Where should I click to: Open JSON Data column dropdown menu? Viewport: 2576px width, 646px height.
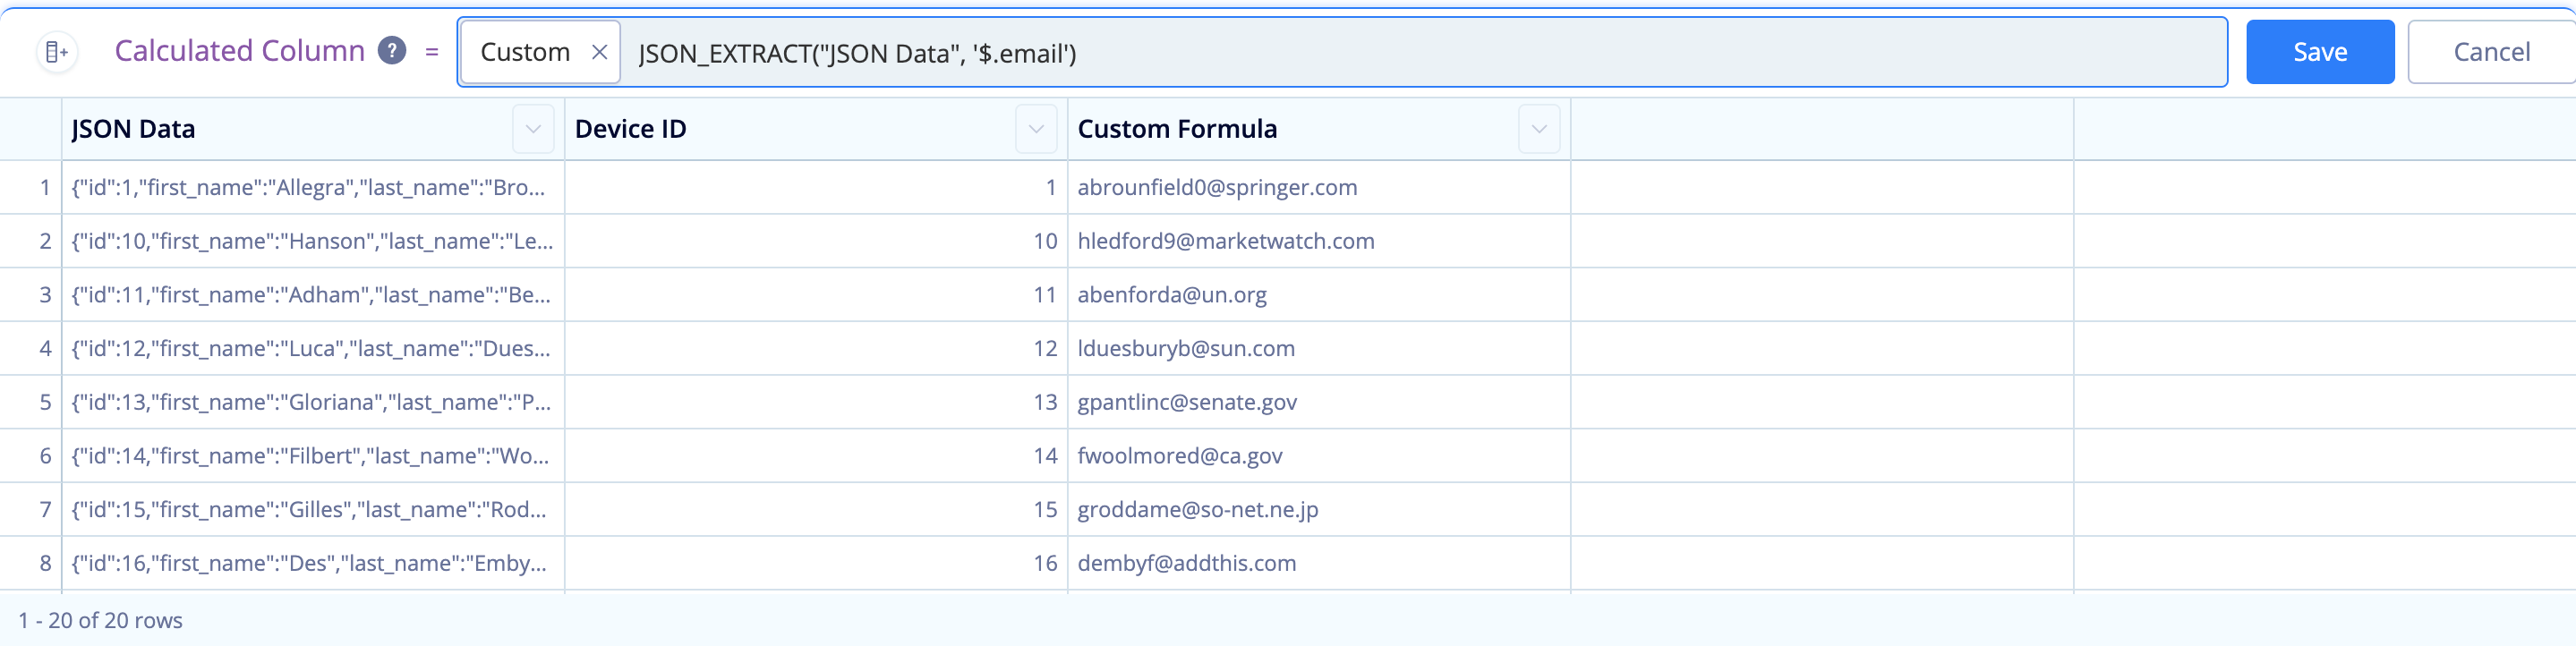tap(533, 129)
